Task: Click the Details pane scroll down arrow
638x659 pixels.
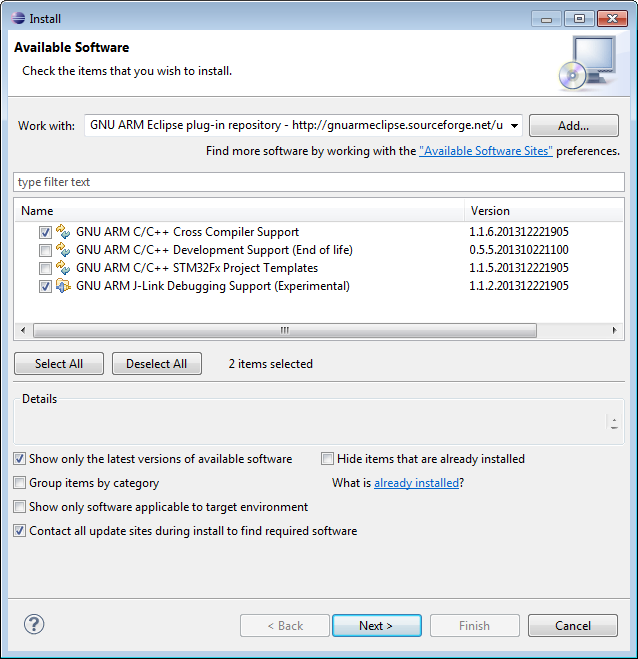Action: coord(614,428)
